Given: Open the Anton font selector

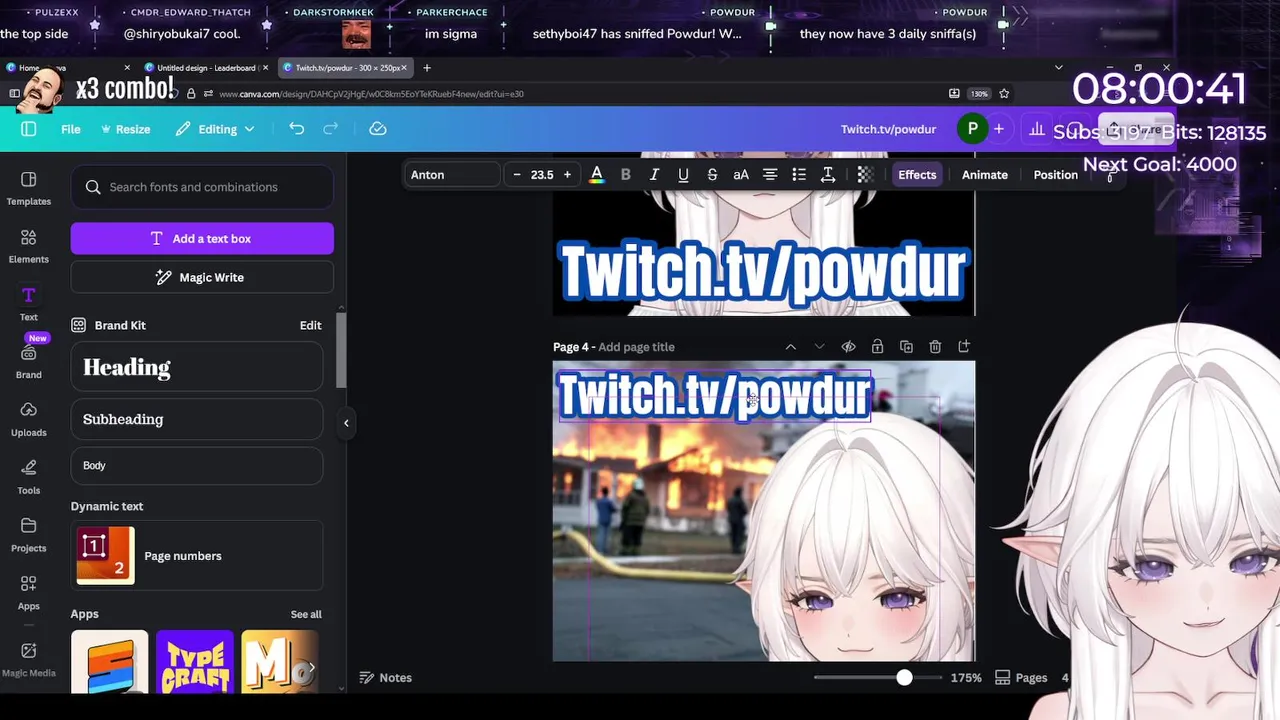Looking at the screenshot, I should [x=451, y=175].
